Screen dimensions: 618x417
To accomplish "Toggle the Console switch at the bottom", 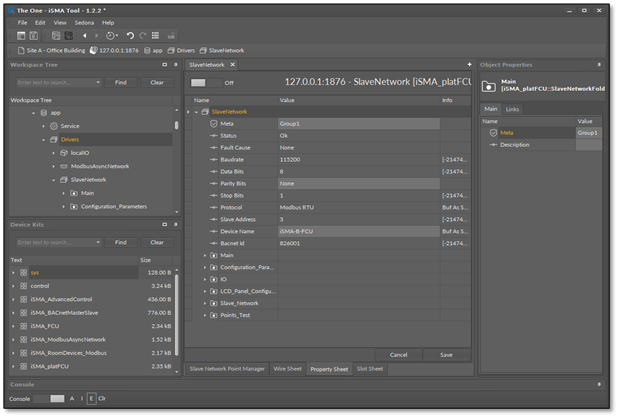I will point(49,398).
